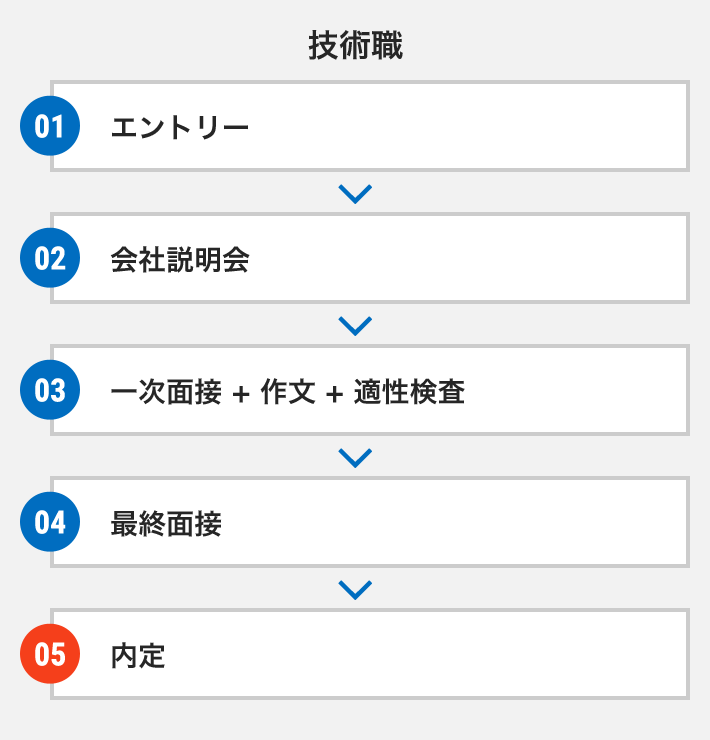Click chevron arrow below 最終面接 box

(355, 590)
